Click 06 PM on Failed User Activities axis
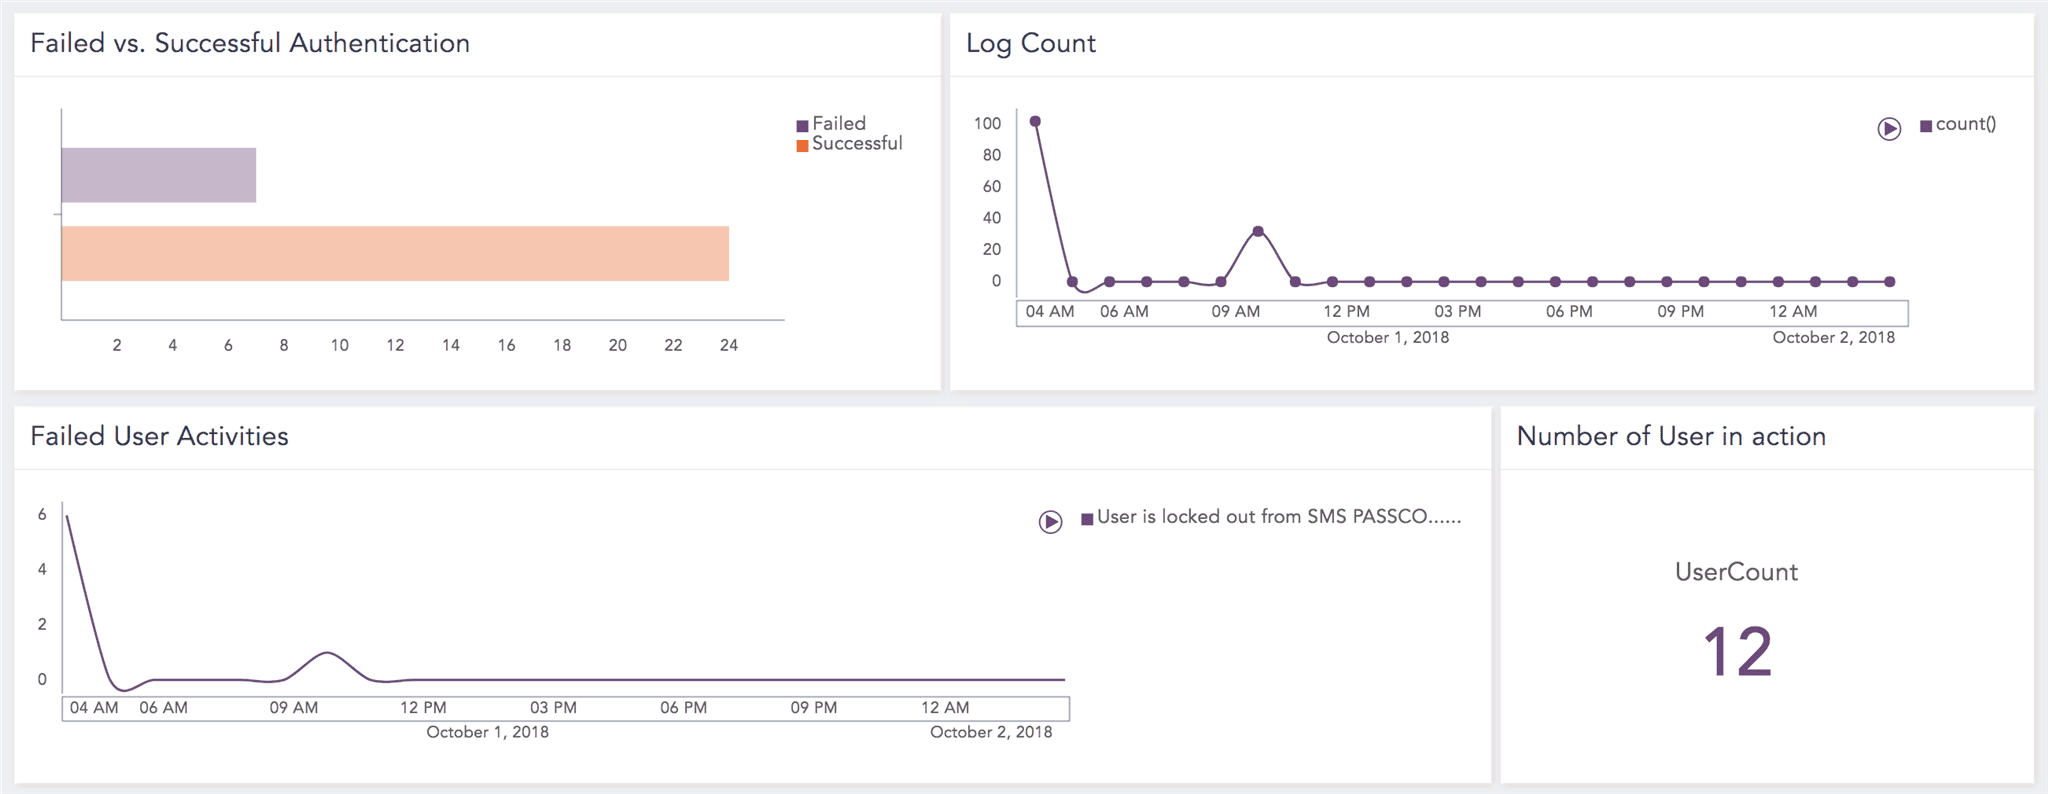This screenshot has height=794, width=2048. point(683,707)
